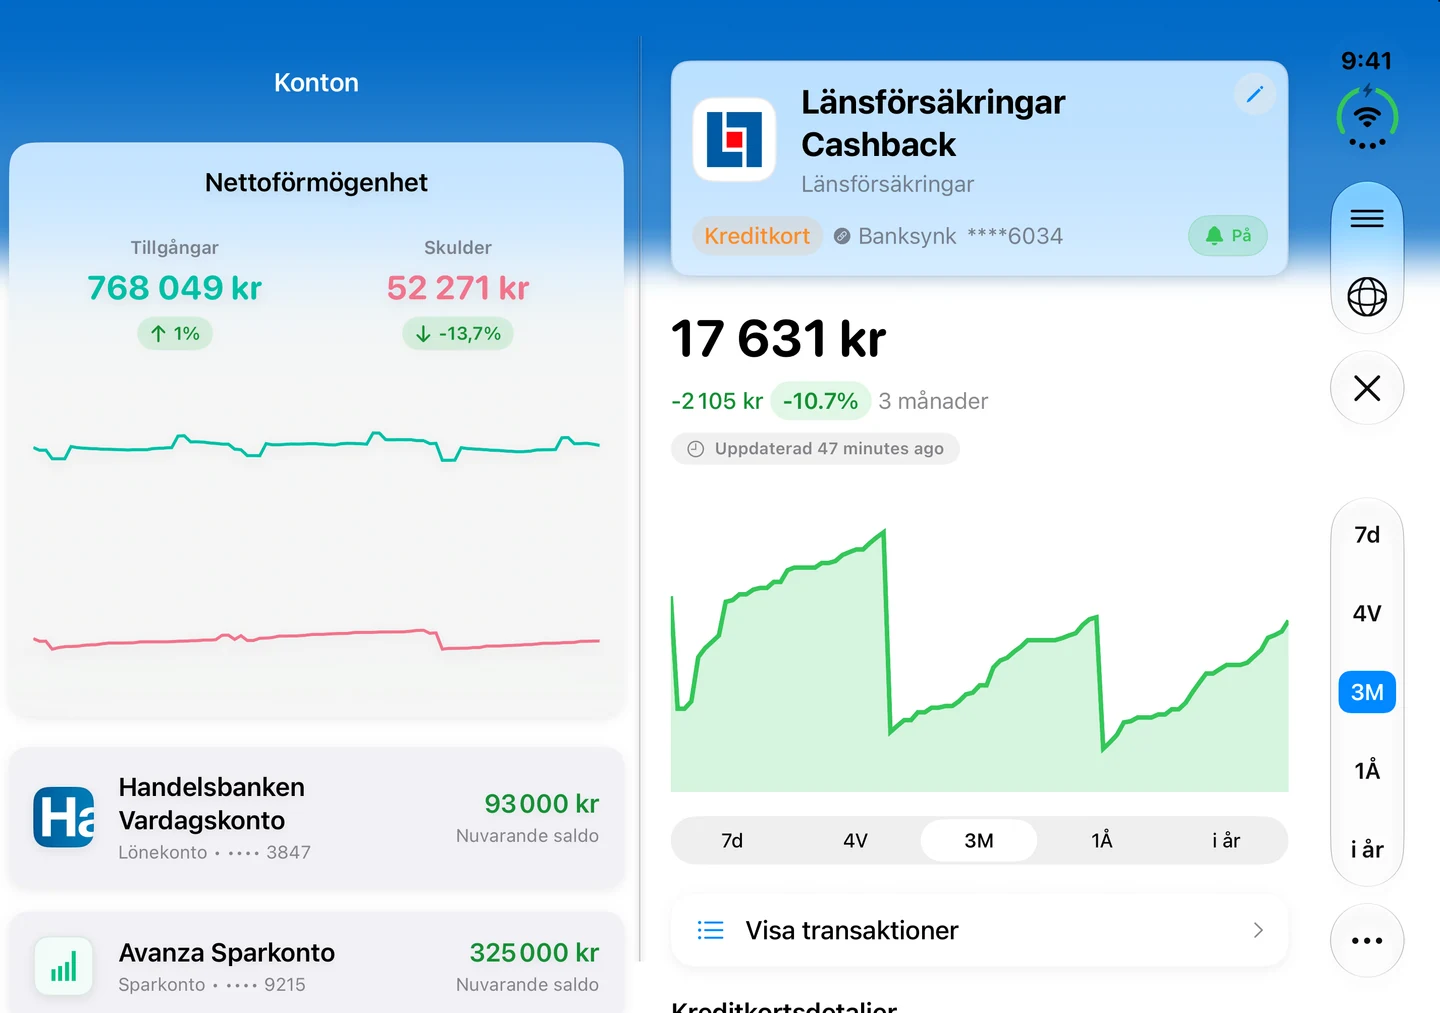This screenshot has width=1440, height=1013.
Task: Tap the Handelsbanken logo icon
Action: click(64, 817)
